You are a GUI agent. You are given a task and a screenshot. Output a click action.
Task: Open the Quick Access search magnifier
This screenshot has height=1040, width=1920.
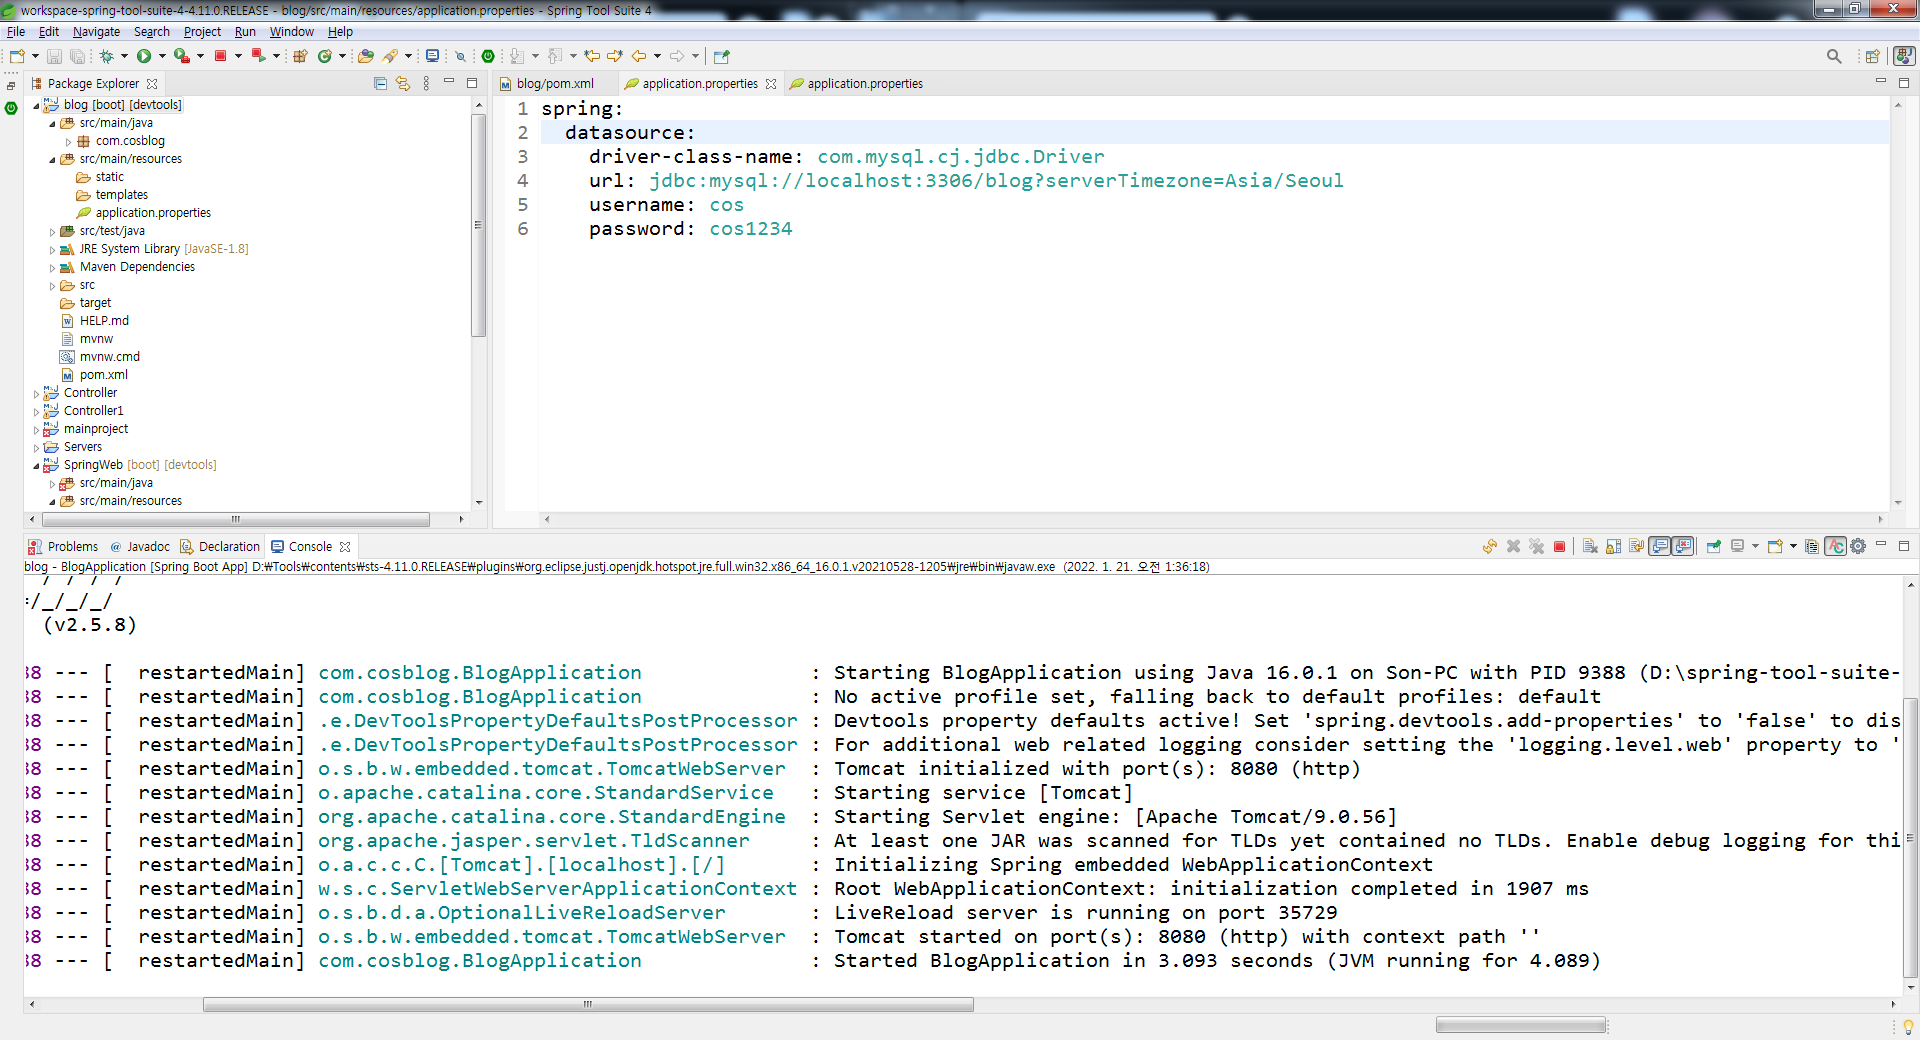click(x=1834, y=56)
